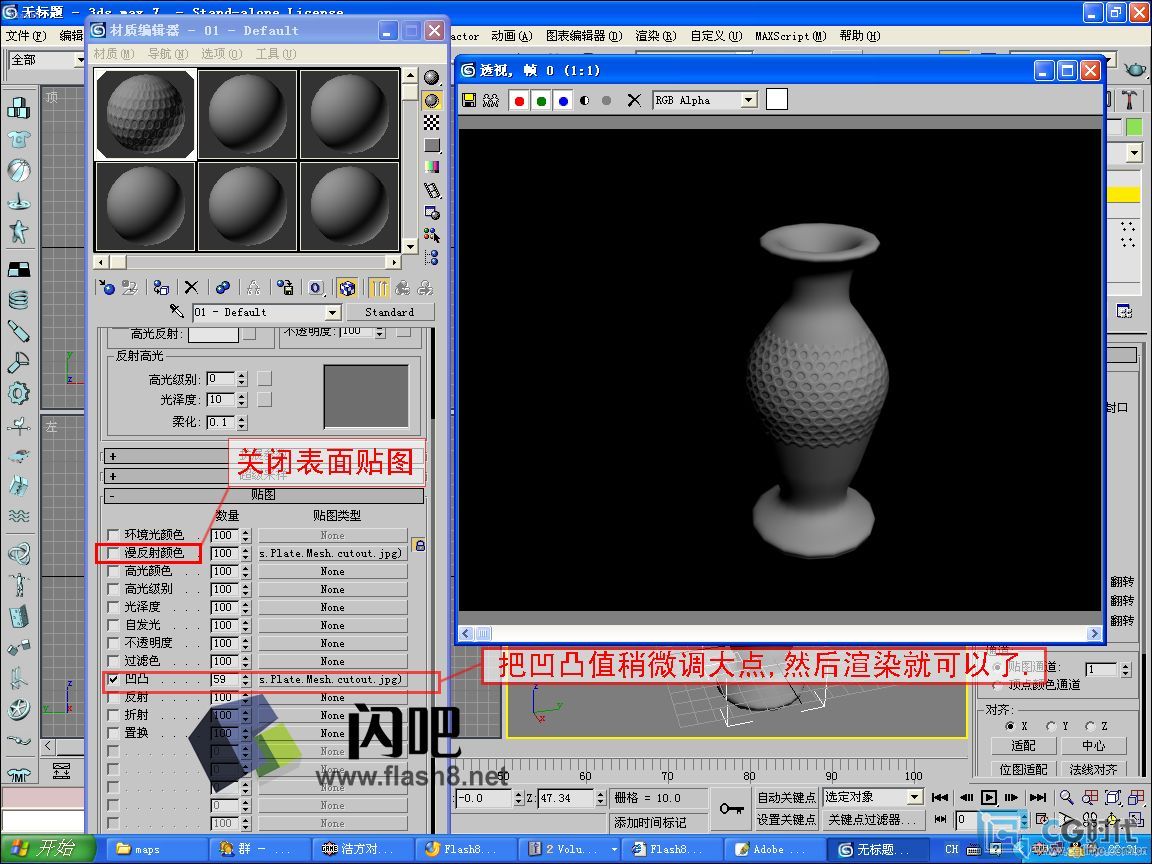Click the 凹凸 map slot button
Screen dimensions: 1152x864
(332, 680)
